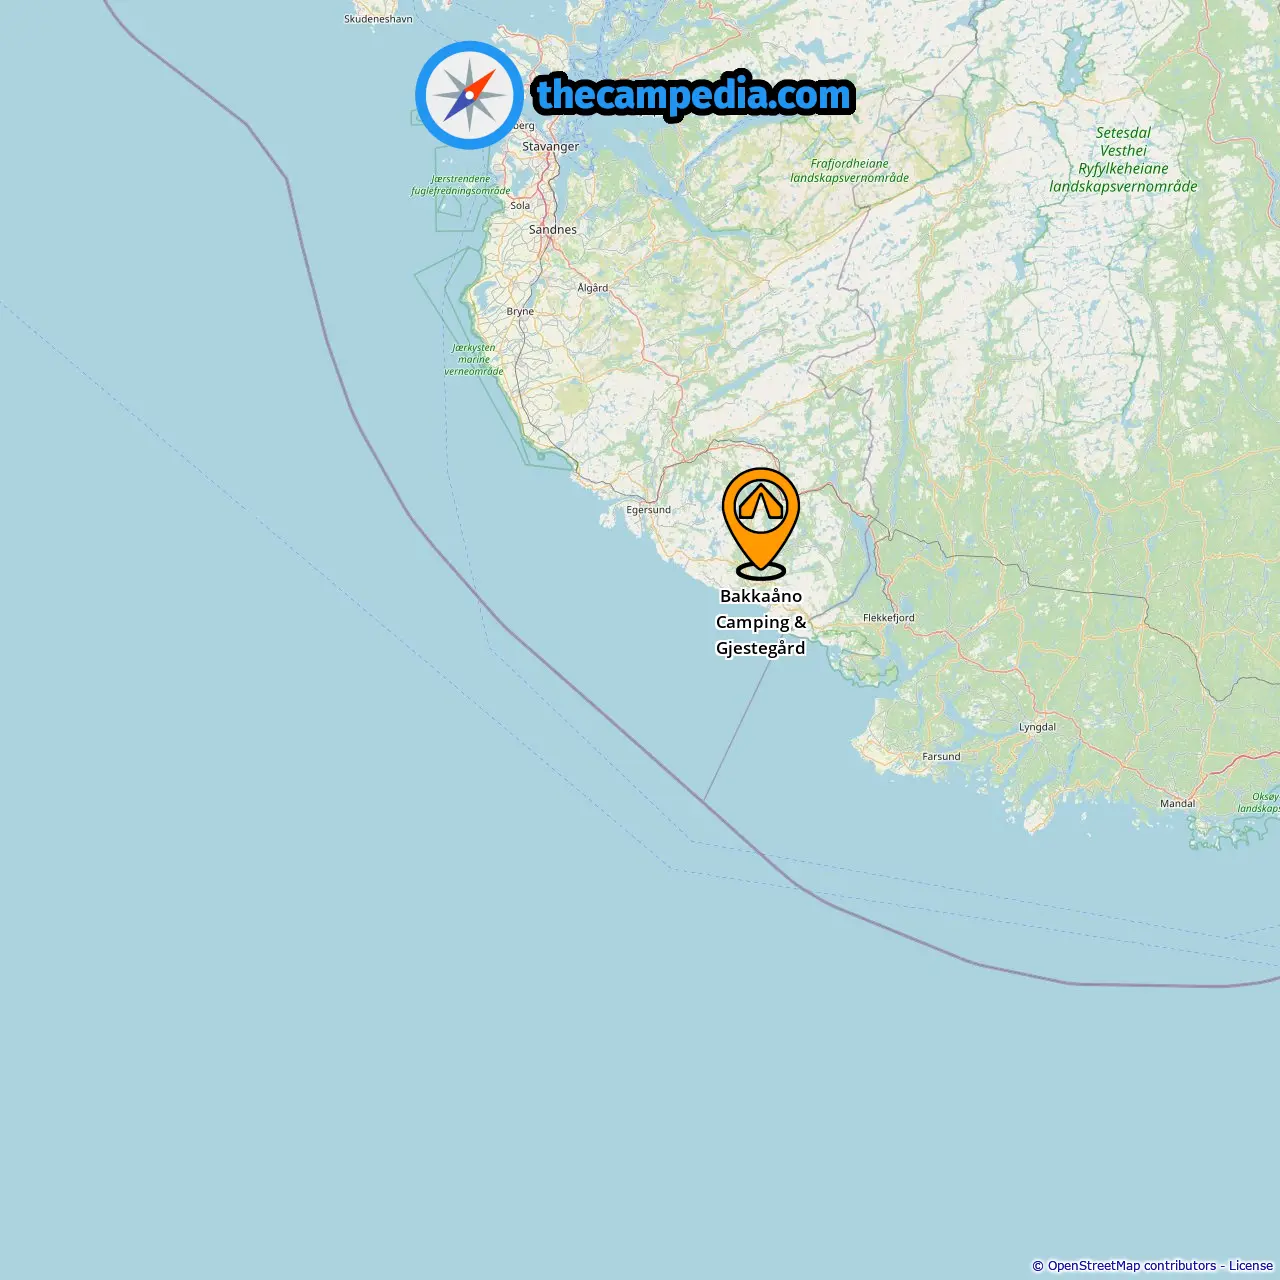
Task: Click the Flekkefjord town label
Action: tap(888, 618)
